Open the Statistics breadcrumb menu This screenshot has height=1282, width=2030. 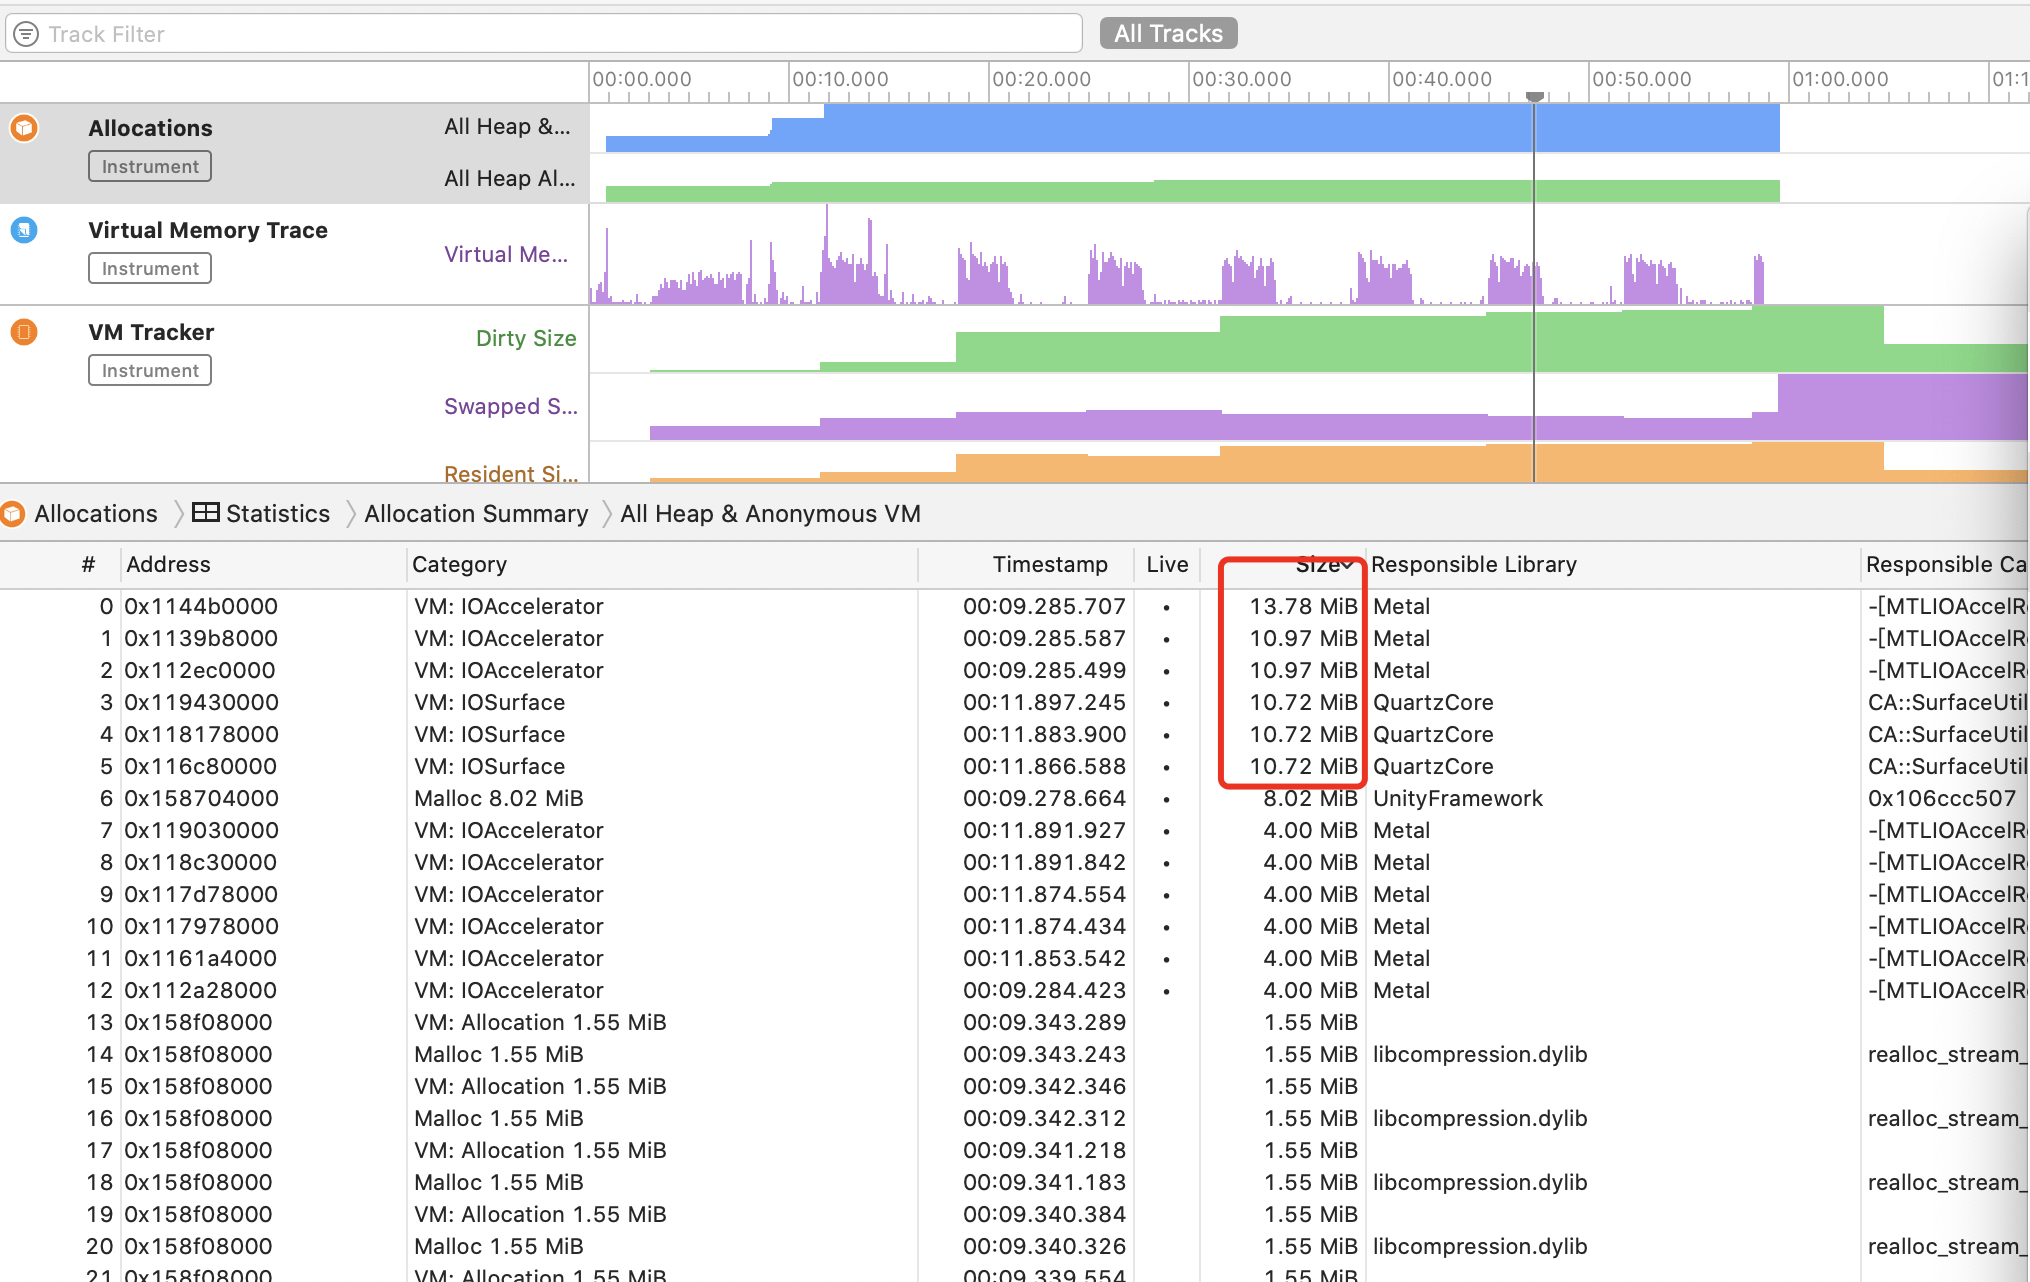(x=278, y=514)
